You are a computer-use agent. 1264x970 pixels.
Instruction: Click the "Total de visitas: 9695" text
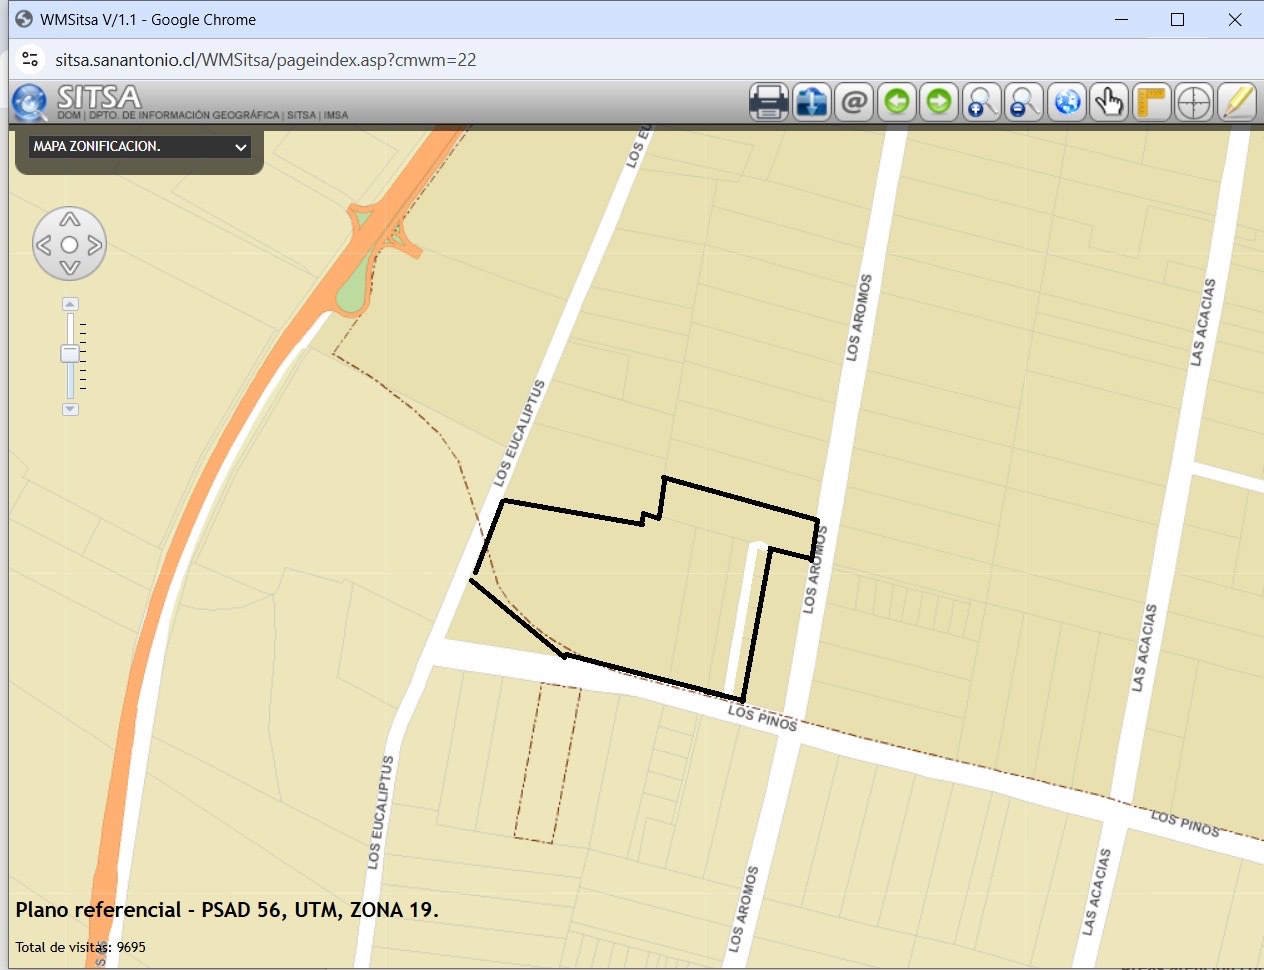(80, 947)
